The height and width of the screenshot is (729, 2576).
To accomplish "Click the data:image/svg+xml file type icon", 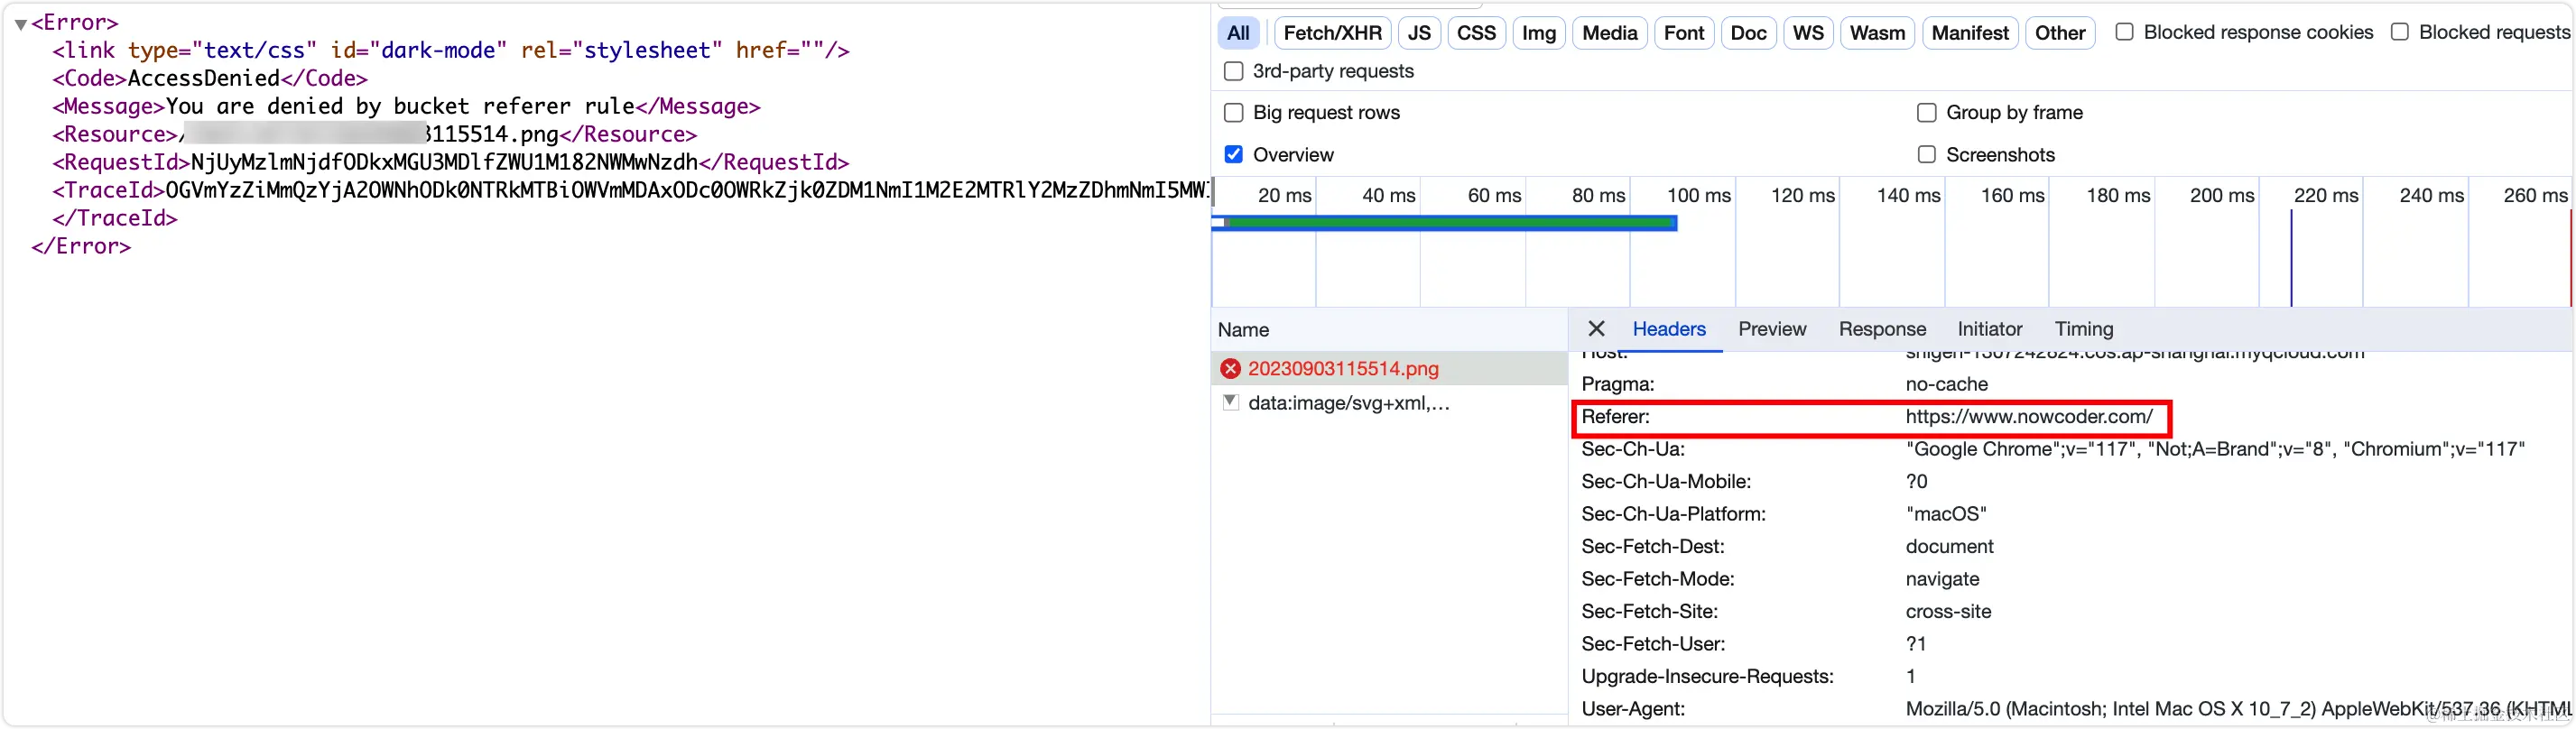I will [1230, 403].
